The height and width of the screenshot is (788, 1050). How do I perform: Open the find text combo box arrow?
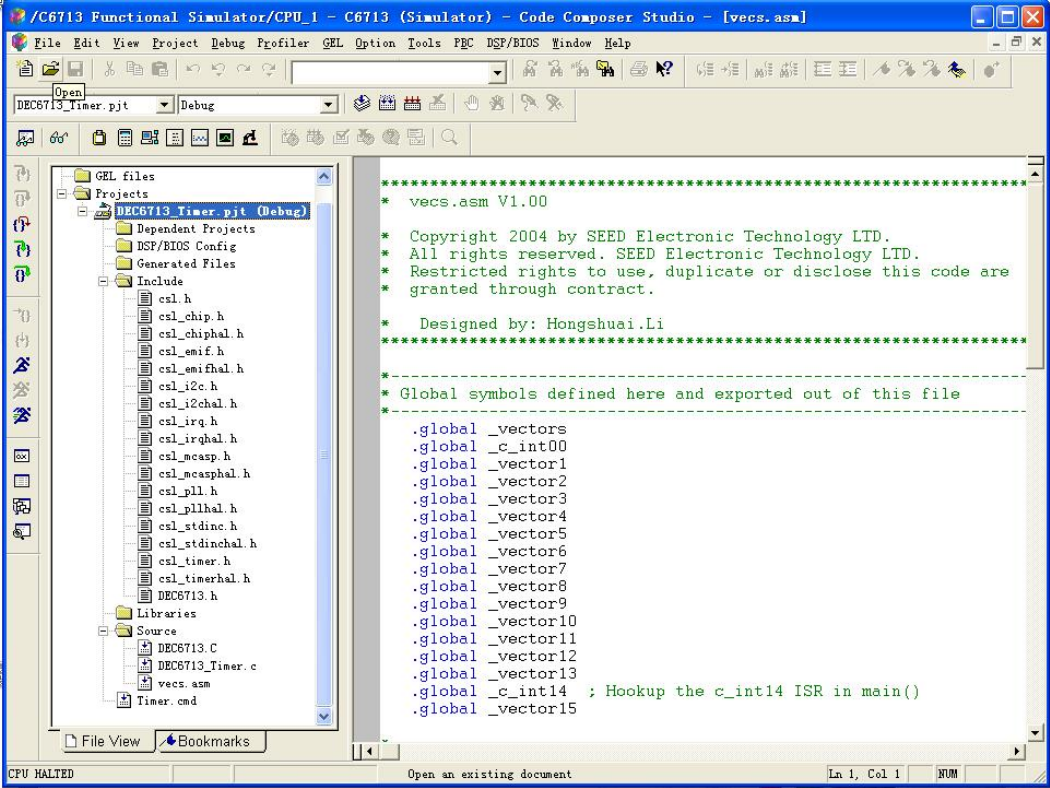click(497, 72)
